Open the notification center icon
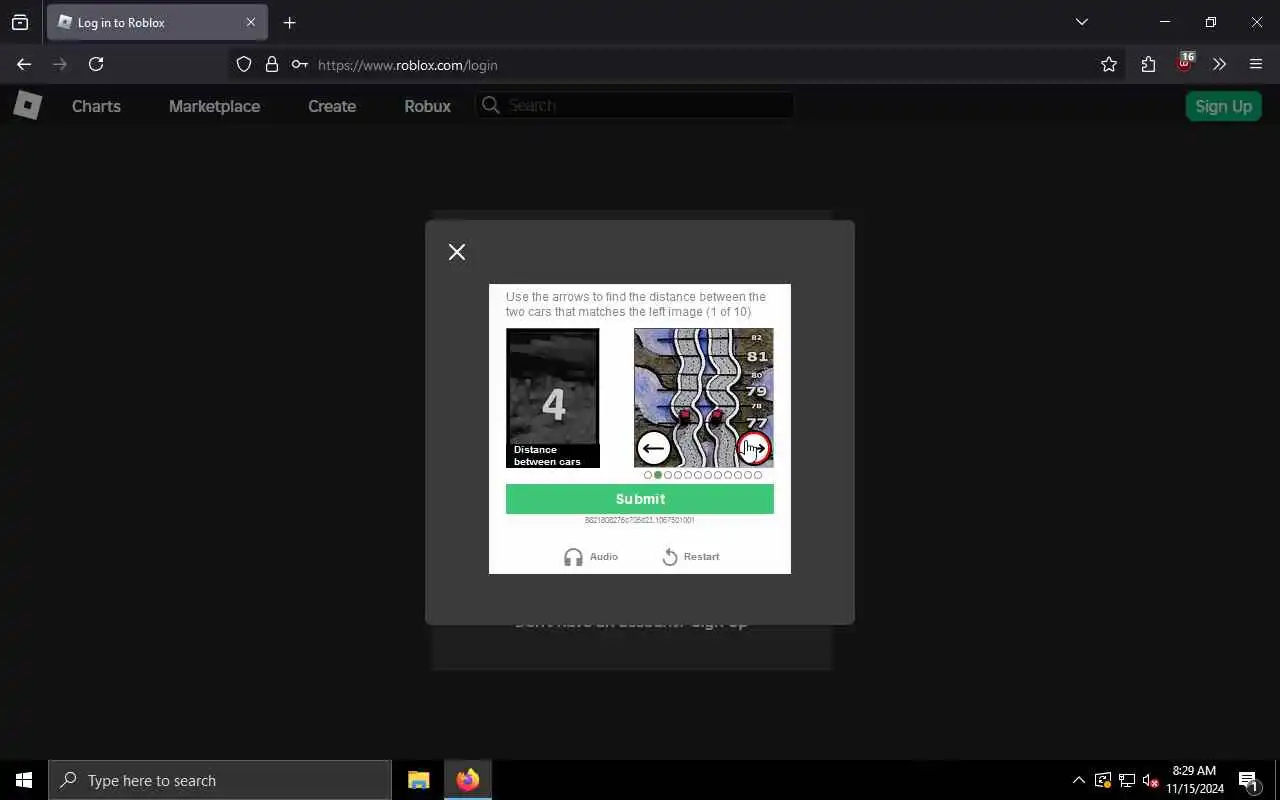The height and width of the screenshot is (800, 1280). point(1248,780)
